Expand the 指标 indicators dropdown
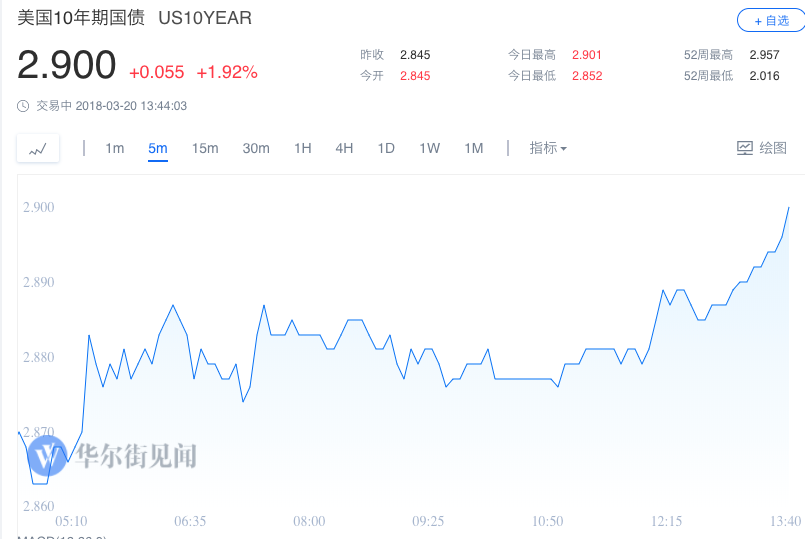Screen dimensions: 805x539 coord(548,148)
